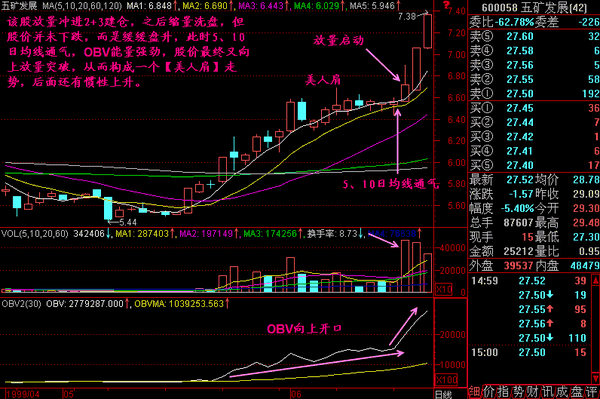Select the 卖⑤ row at 27.60
Screen dimensions: 600x399
click(x=535, y=36)
